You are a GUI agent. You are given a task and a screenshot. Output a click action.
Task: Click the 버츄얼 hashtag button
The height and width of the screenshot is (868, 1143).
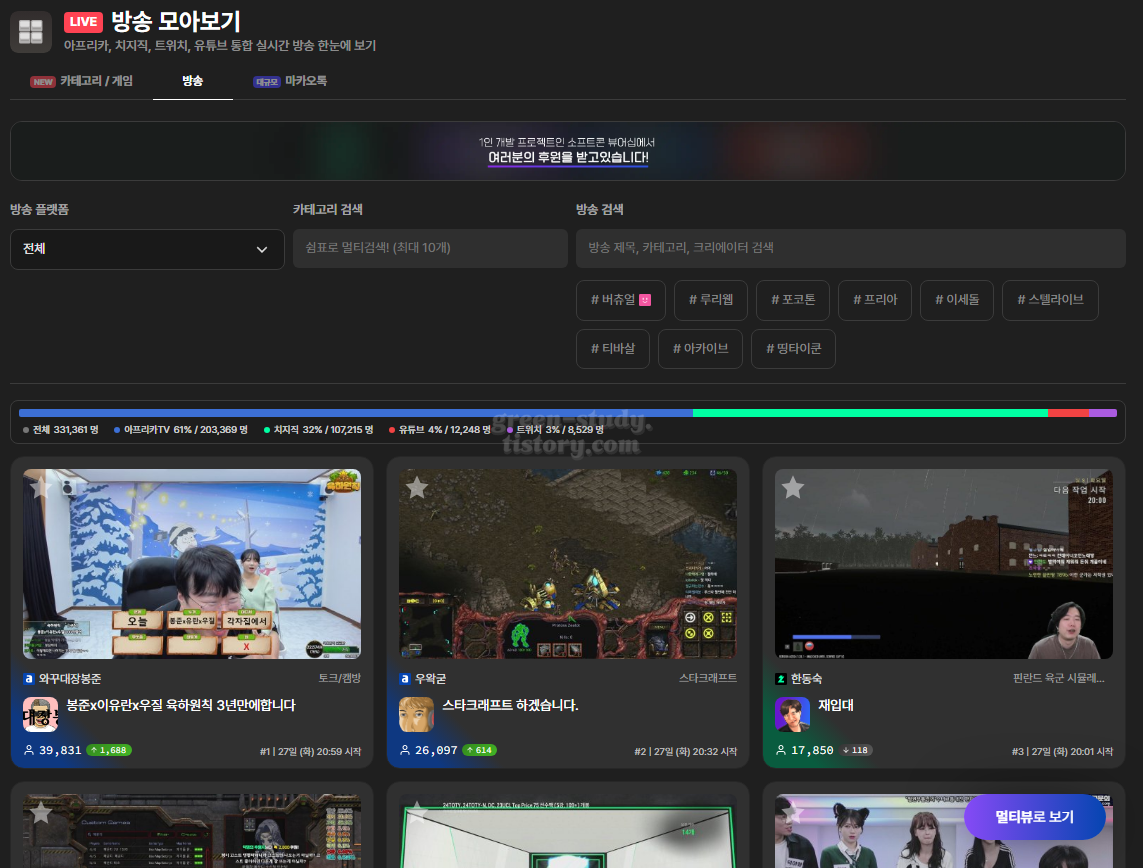[x=621, y=300]
